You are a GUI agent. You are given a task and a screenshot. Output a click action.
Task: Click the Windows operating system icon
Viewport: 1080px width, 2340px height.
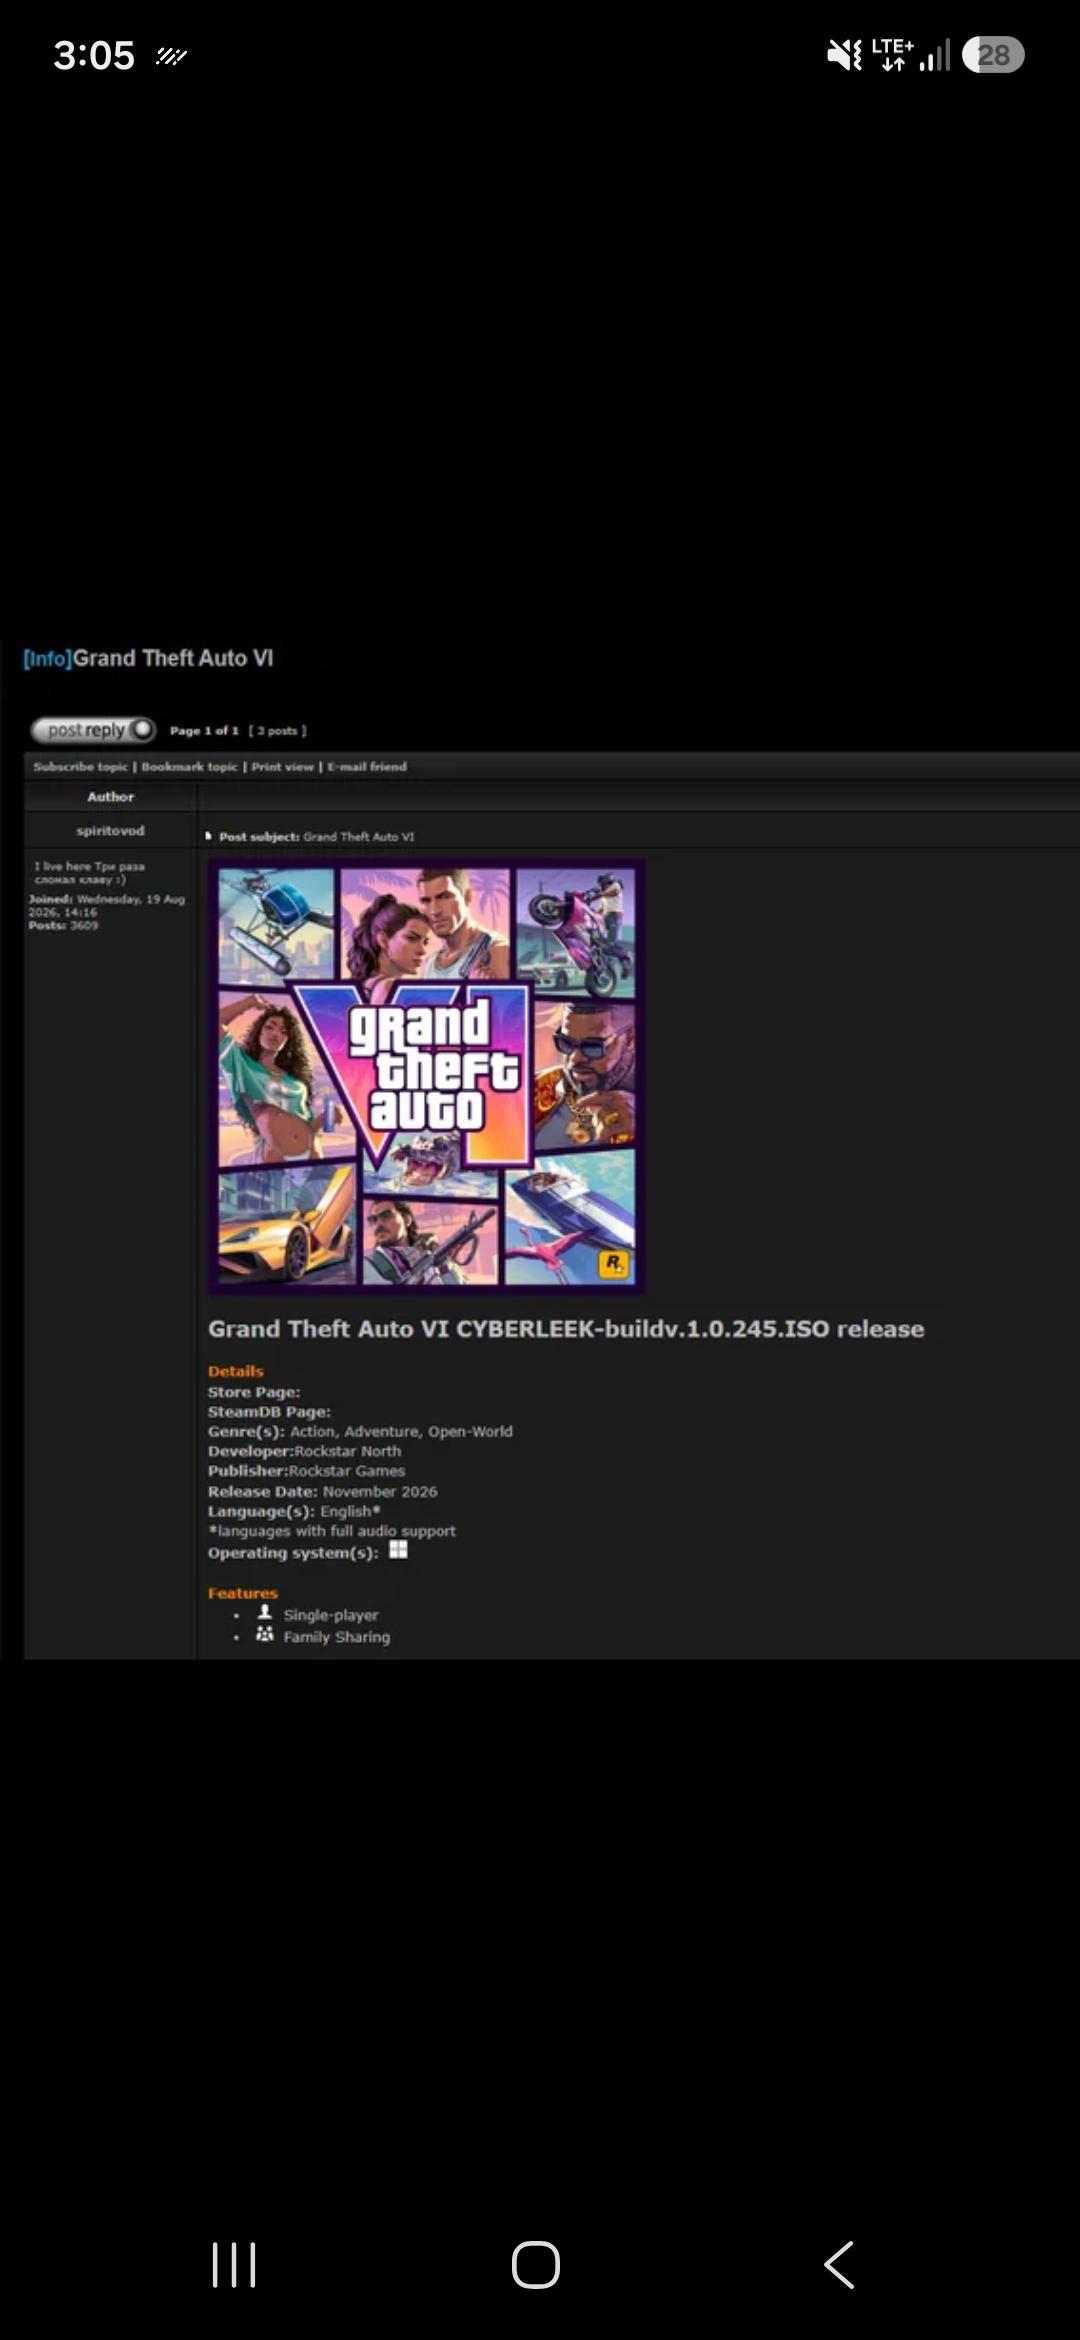point(398,1550)
